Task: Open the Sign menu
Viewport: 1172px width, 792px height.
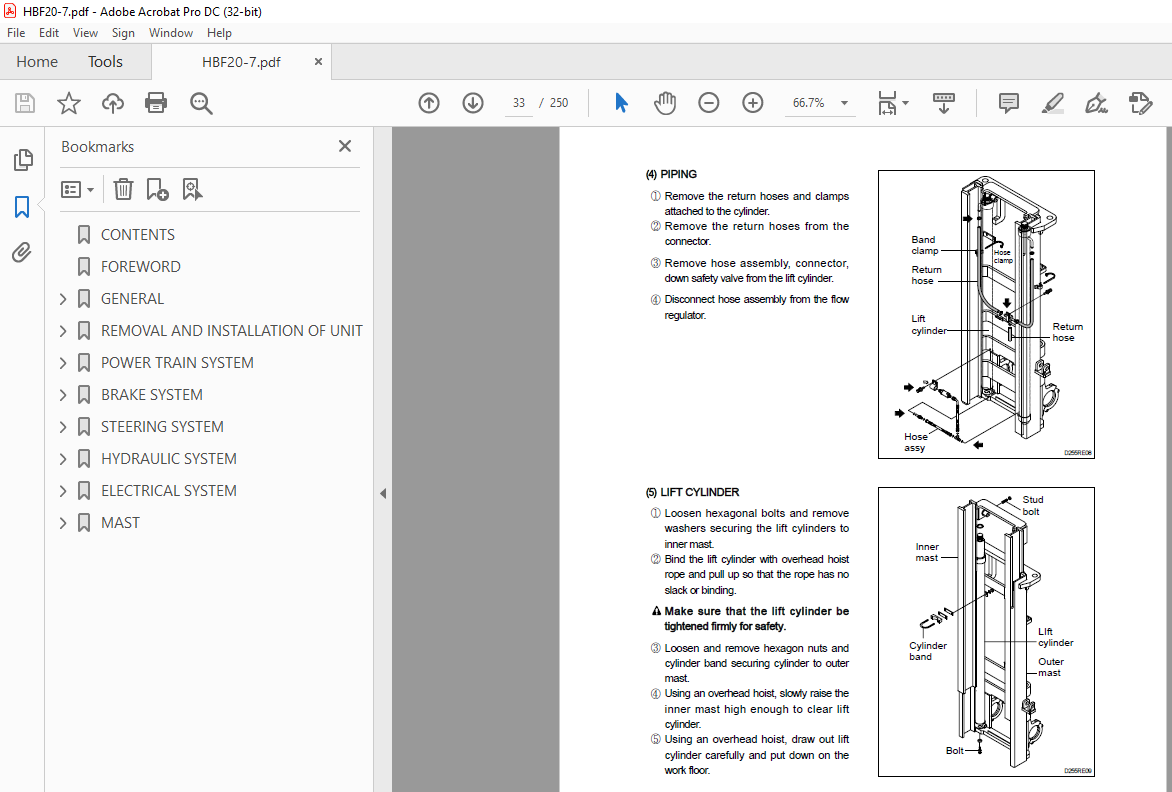Action: [x=123, y=33]
